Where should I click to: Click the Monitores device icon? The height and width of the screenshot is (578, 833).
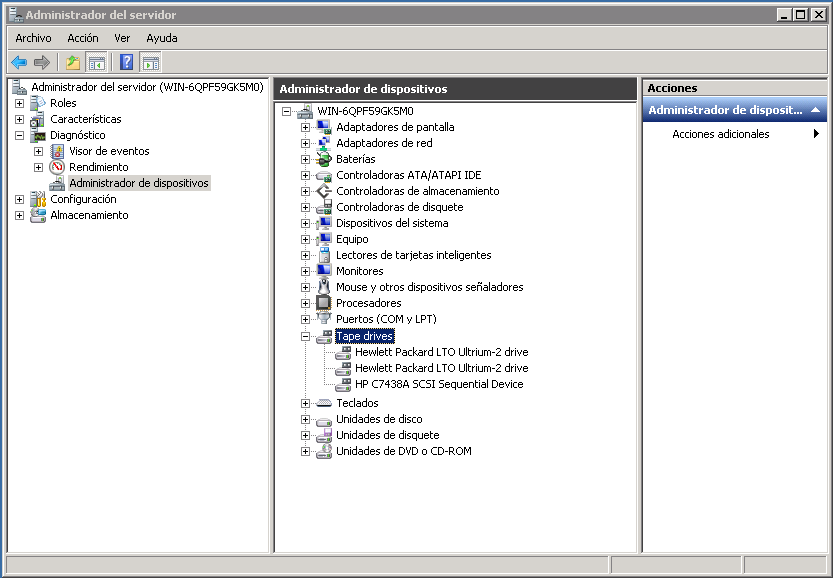tap(323, 271)
